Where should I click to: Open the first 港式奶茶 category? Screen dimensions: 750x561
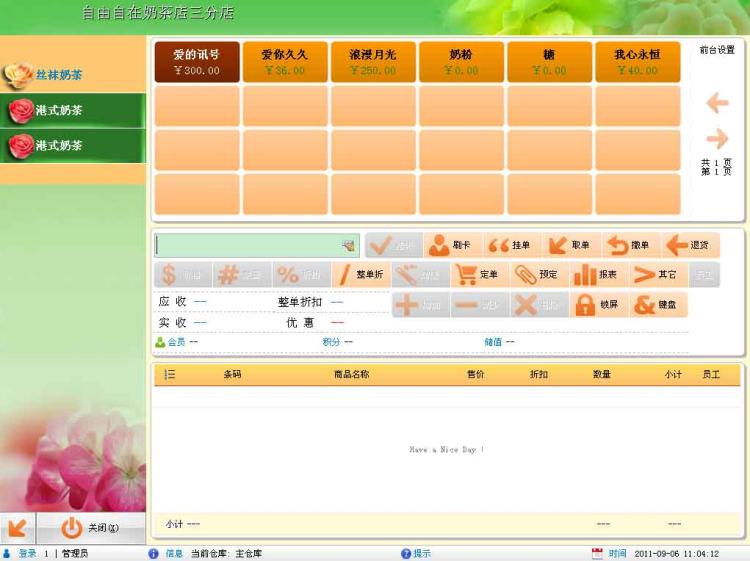pos(73,110)
